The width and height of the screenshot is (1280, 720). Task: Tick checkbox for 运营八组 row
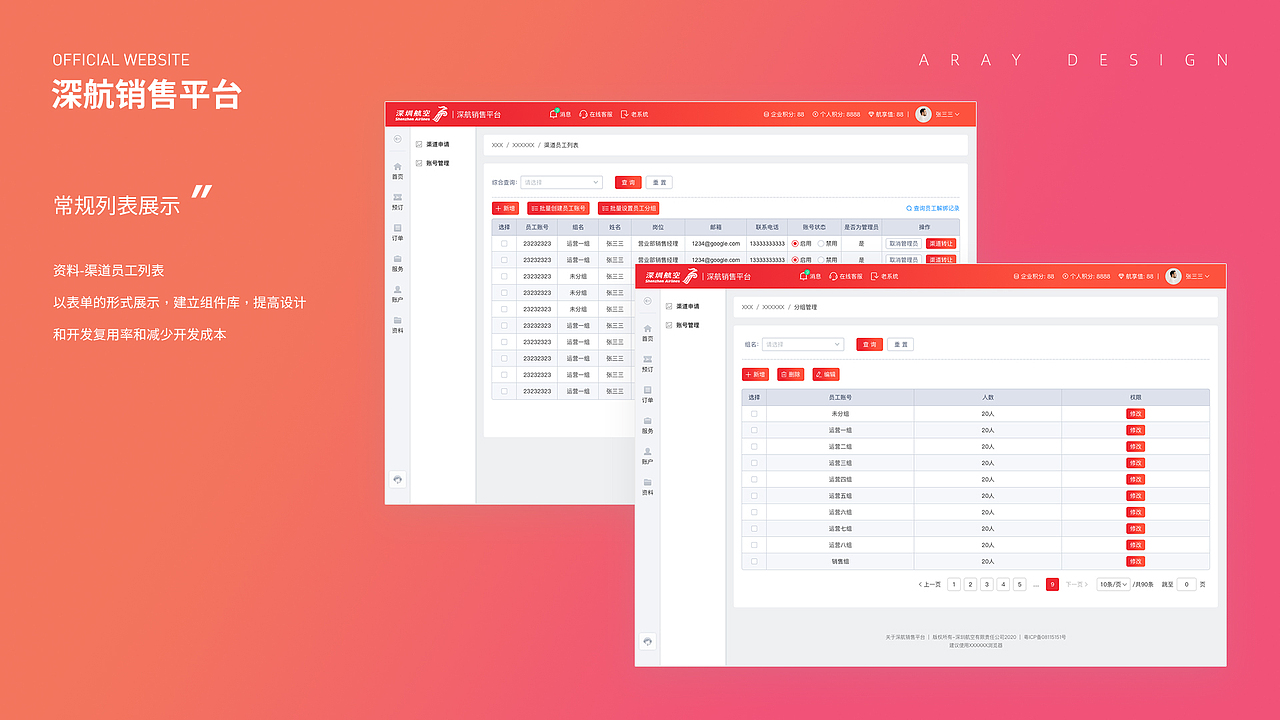point(754,545)
